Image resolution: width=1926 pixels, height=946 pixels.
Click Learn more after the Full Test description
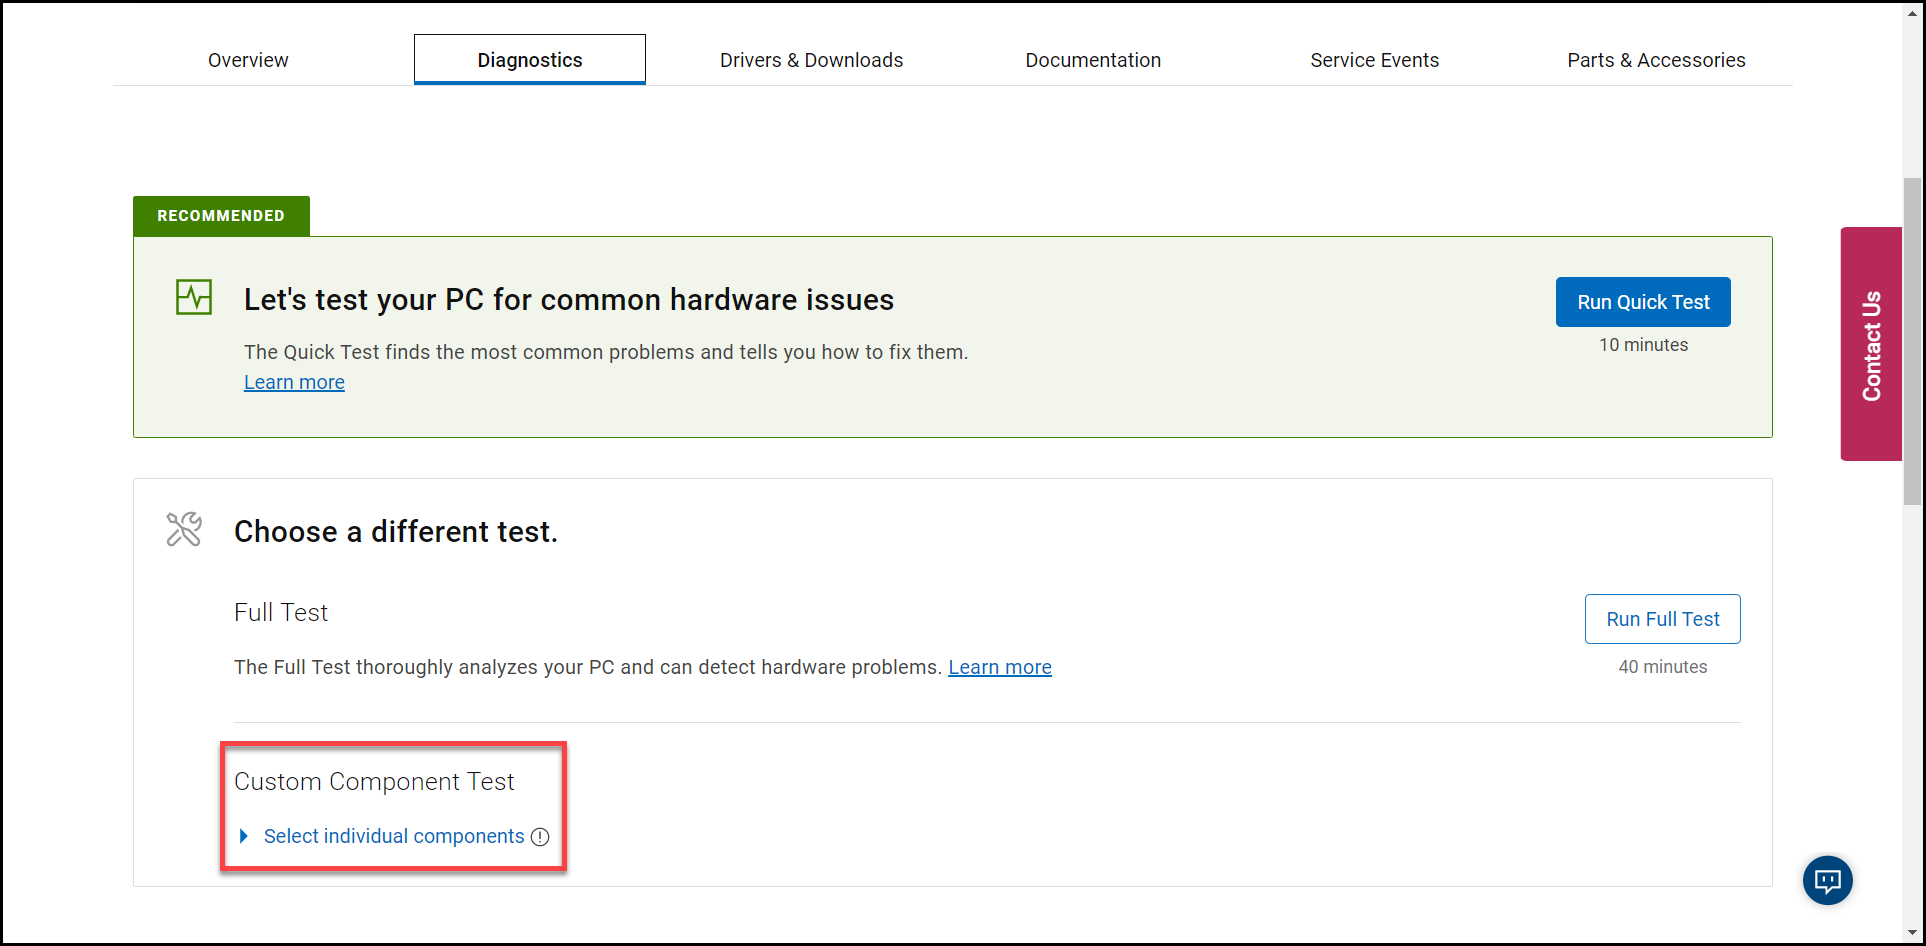[x=999, y=667]
